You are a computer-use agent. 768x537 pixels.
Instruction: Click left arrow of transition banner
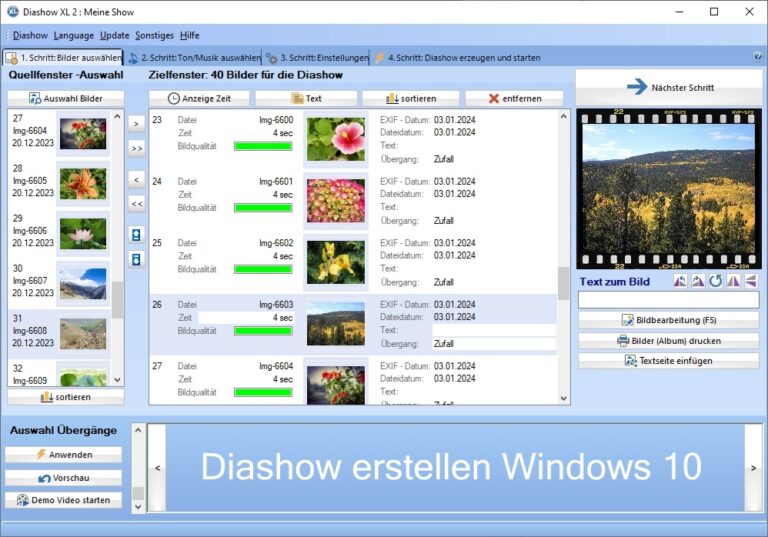[158, 468]
